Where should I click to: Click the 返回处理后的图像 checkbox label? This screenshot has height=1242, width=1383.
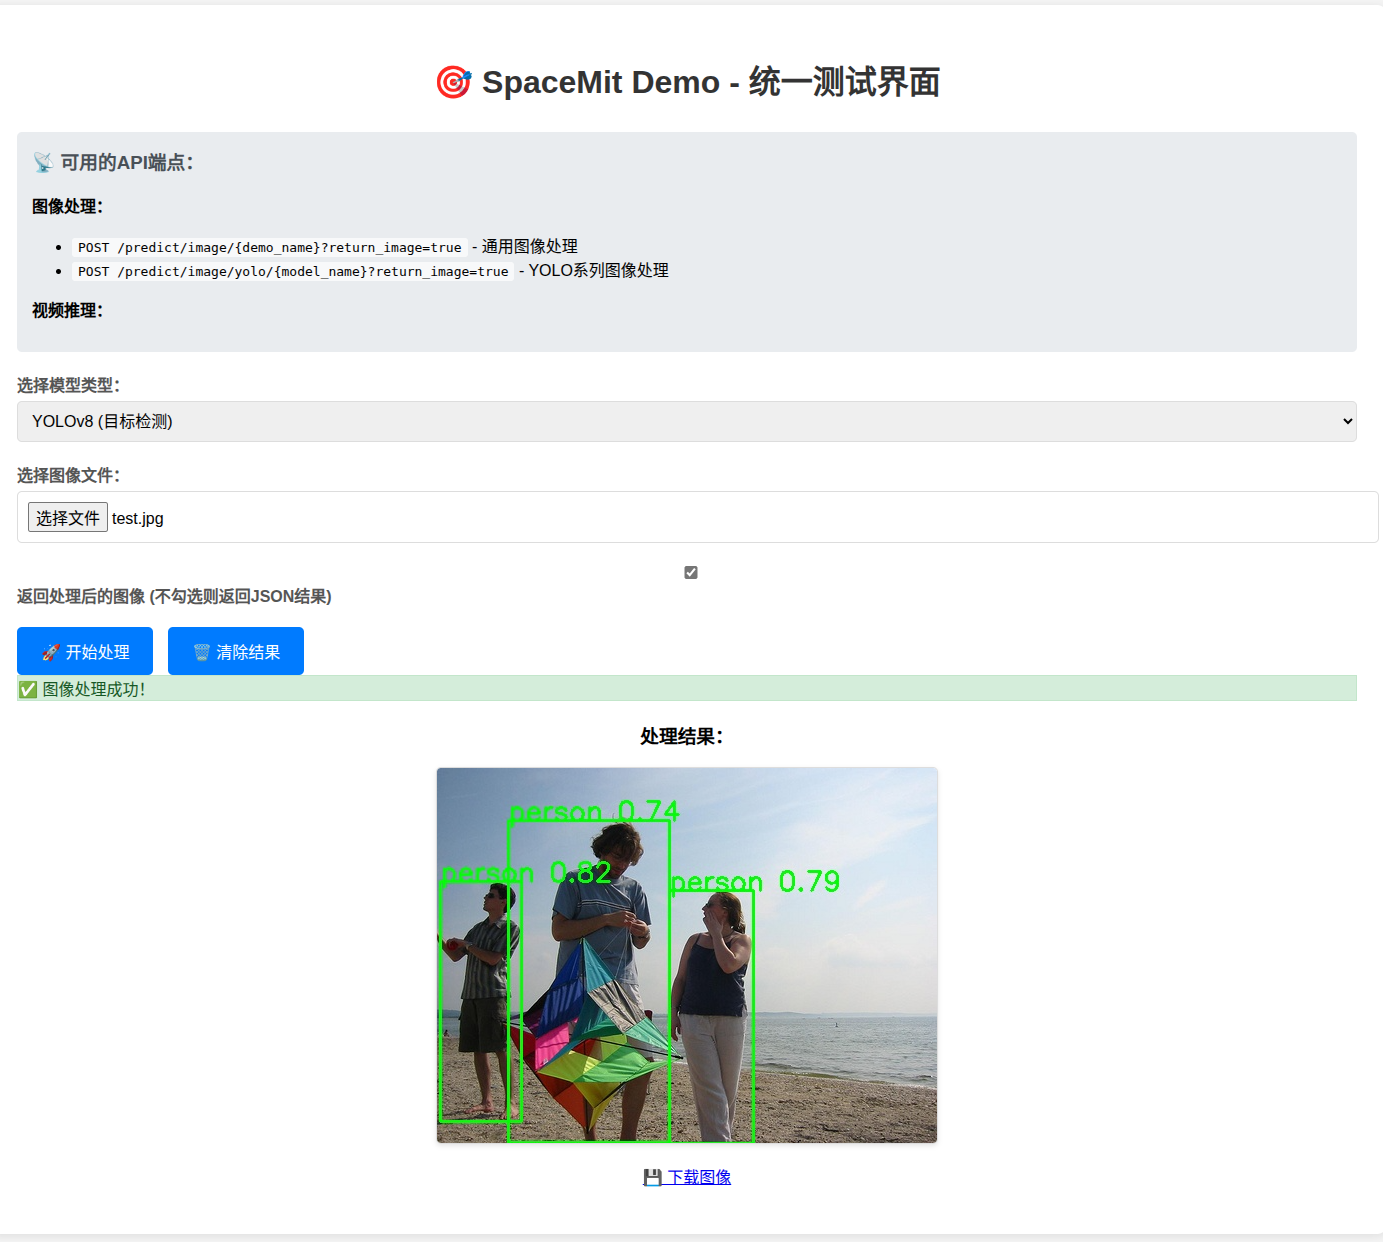coord(174,596)
